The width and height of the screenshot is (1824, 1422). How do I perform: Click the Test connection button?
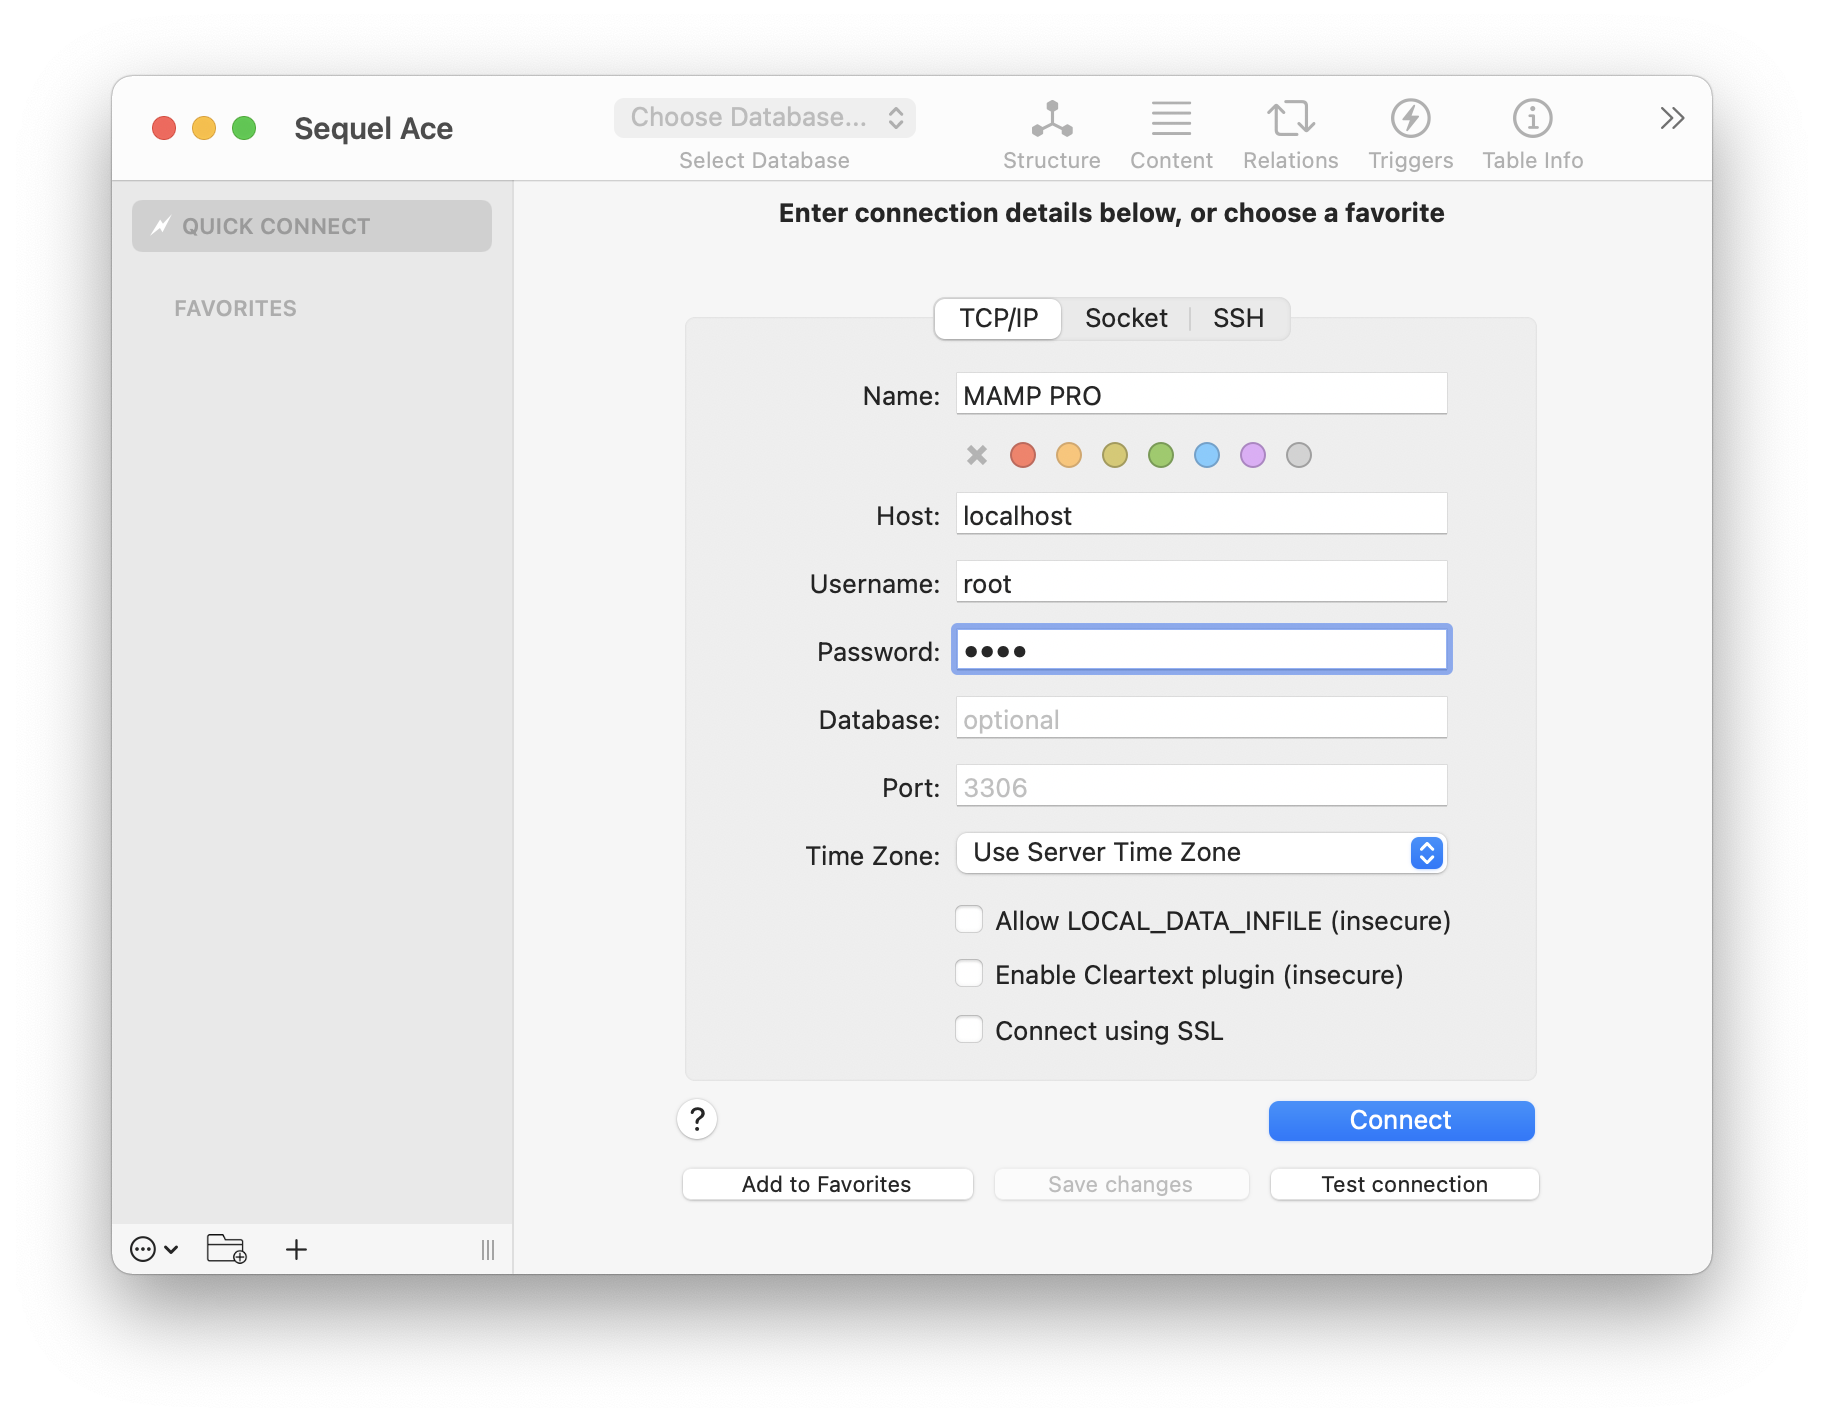point(1404,1184)
